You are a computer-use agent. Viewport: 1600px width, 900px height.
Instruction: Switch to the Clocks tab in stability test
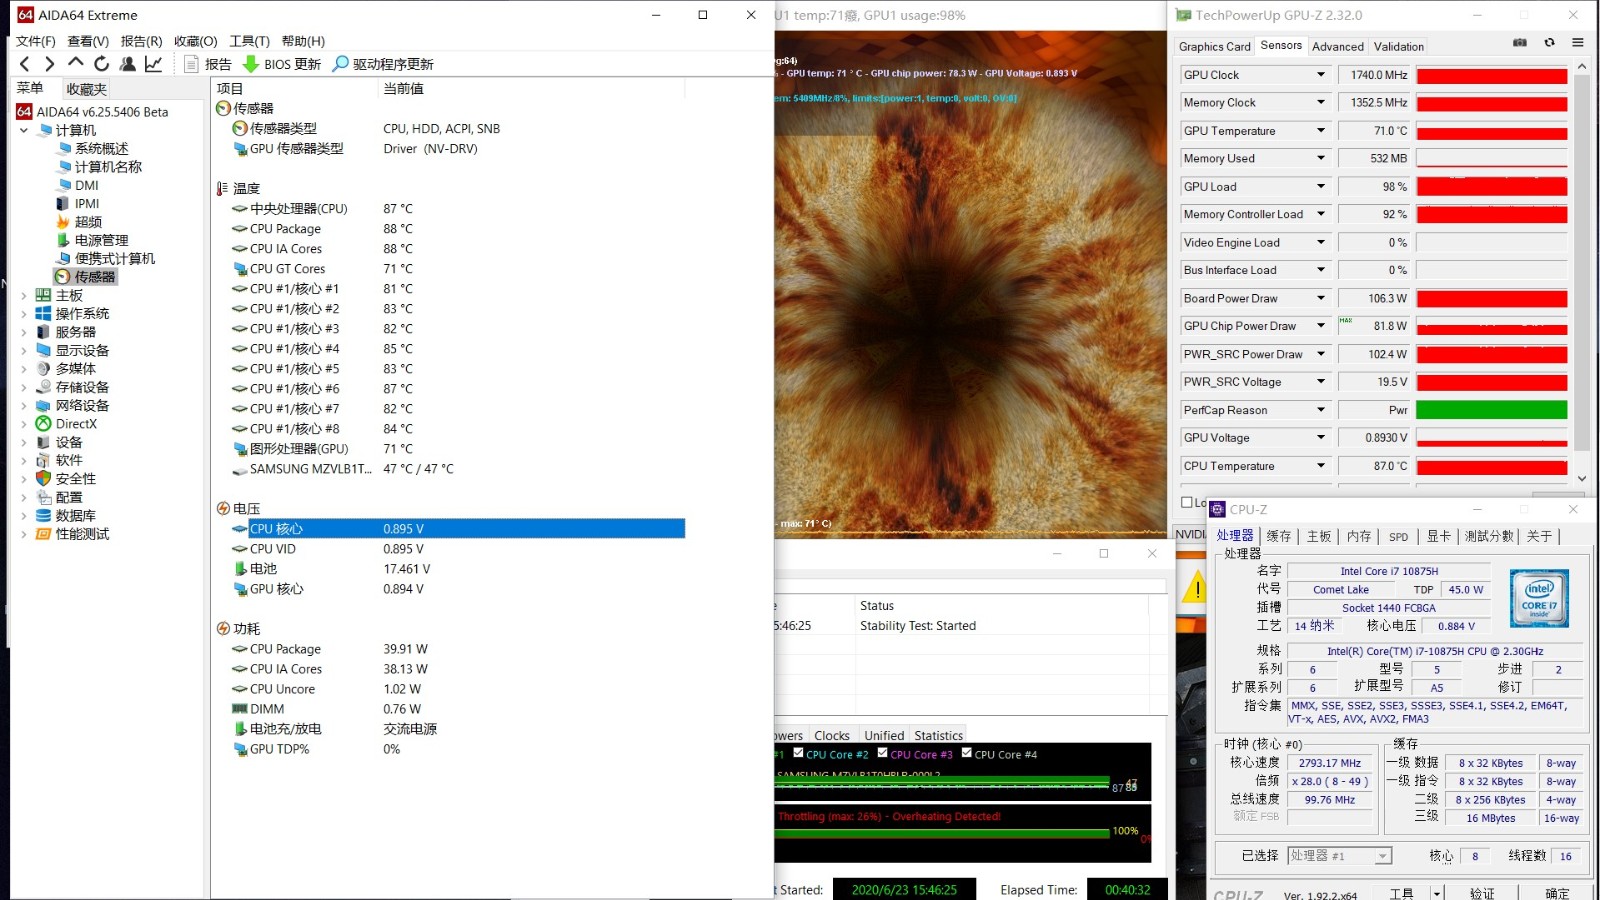point(831,736)
